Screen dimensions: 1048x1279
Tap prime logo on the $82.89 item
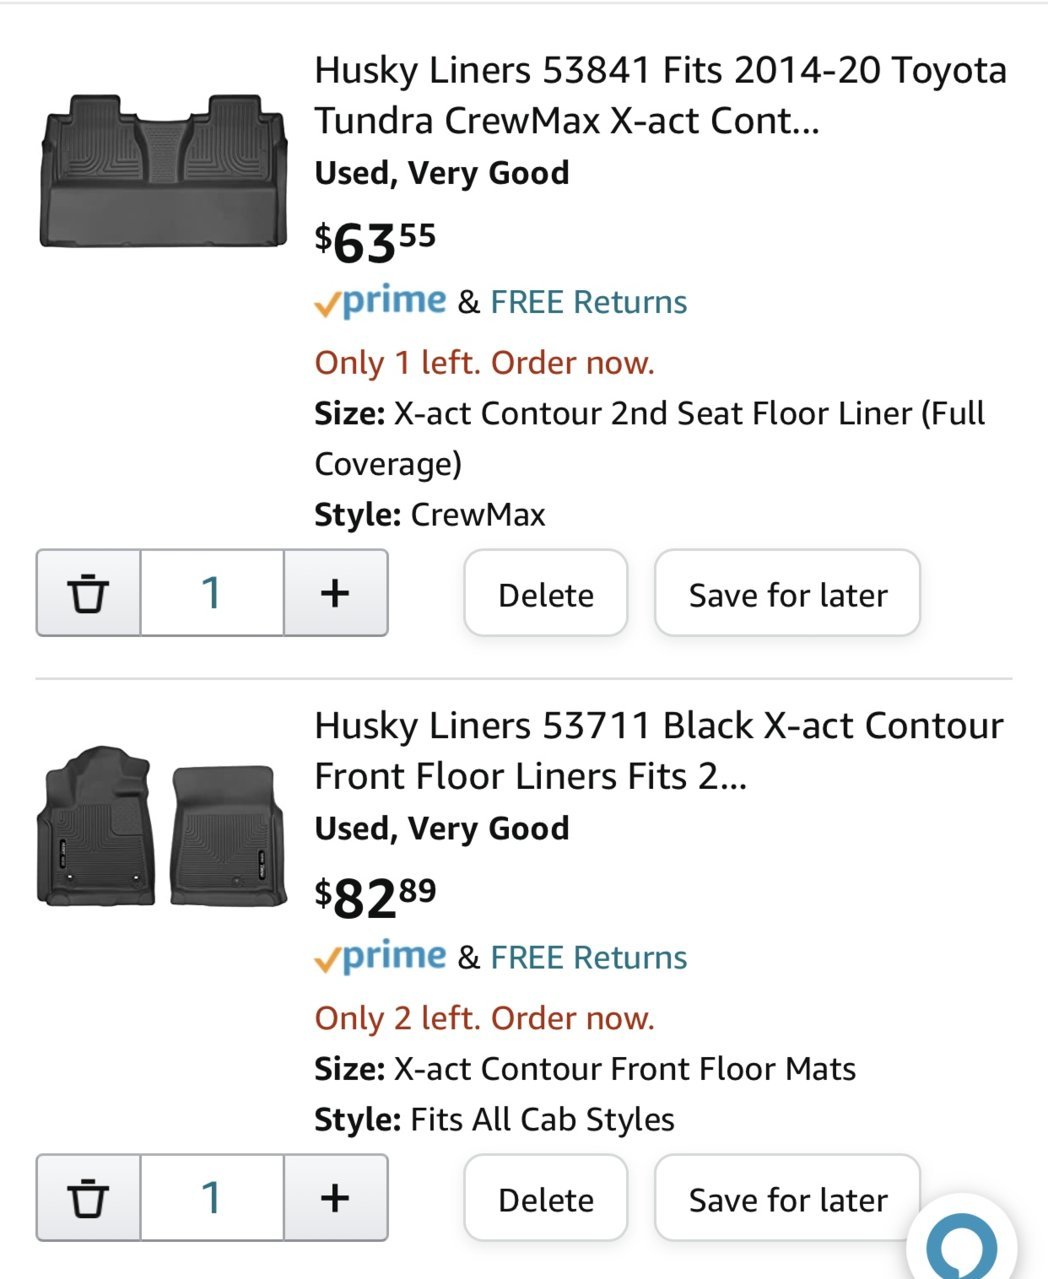pos(380,956)
